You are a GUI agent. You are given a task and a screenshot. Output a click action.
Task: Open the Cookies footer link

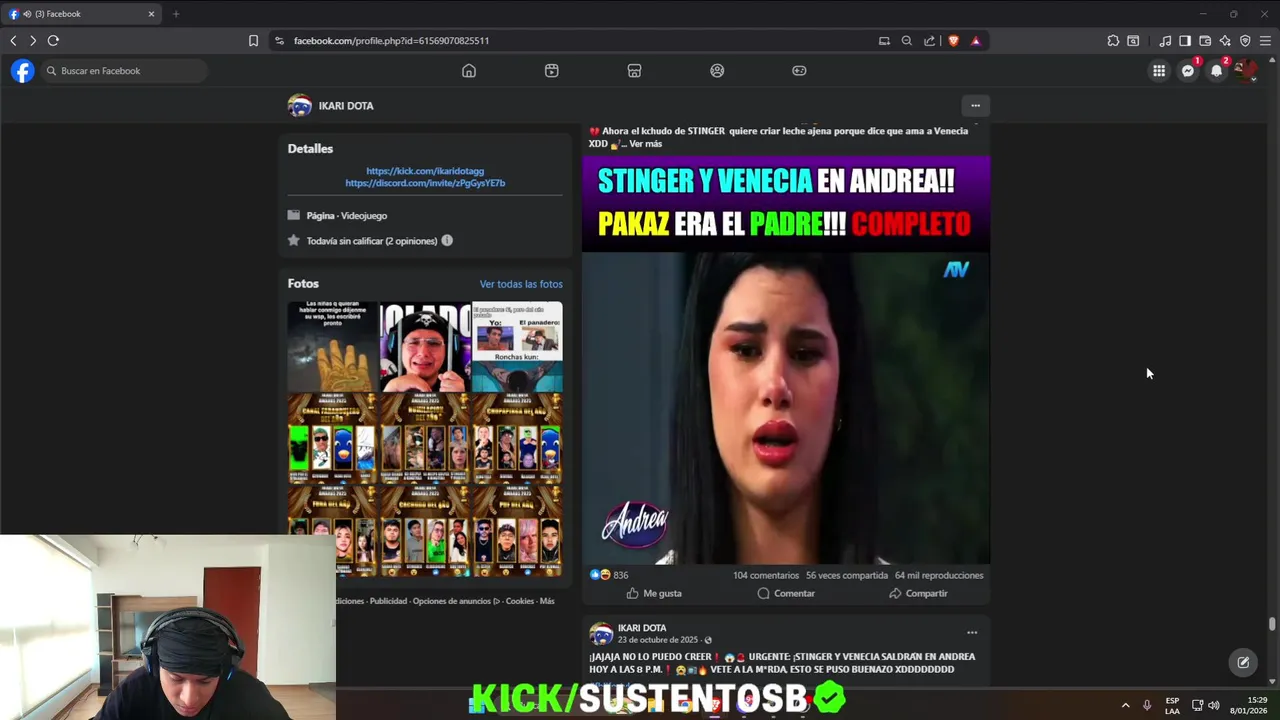coord(520,602)
